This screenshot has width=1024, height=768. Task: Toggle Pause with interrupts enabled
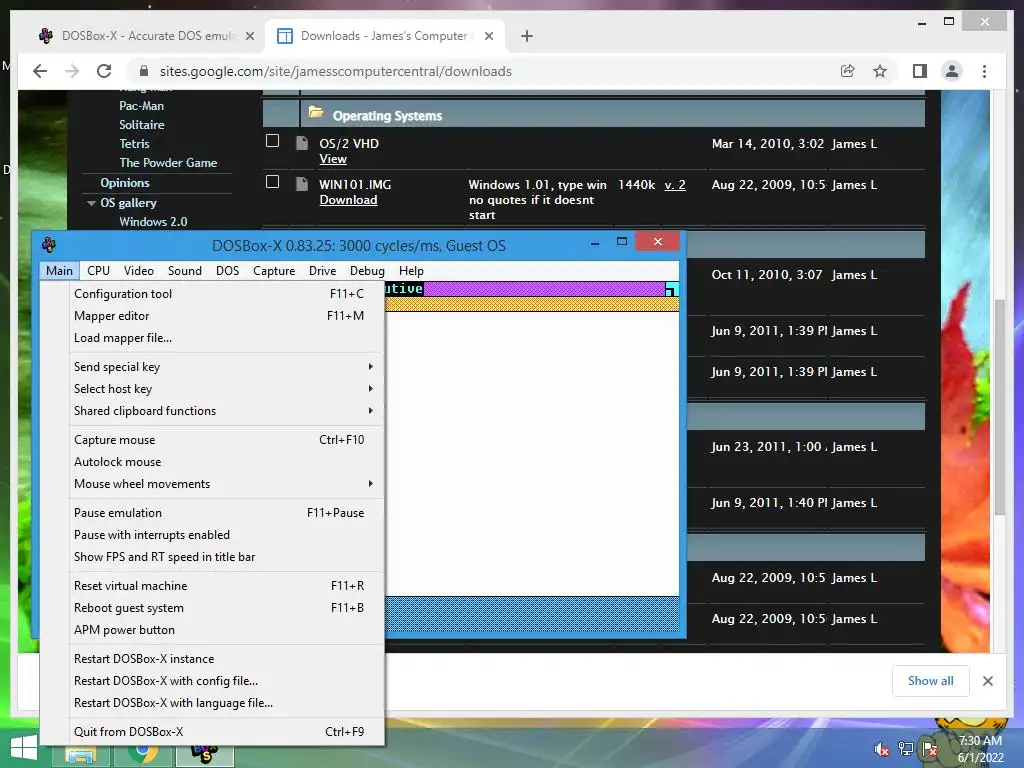(227, 535)
